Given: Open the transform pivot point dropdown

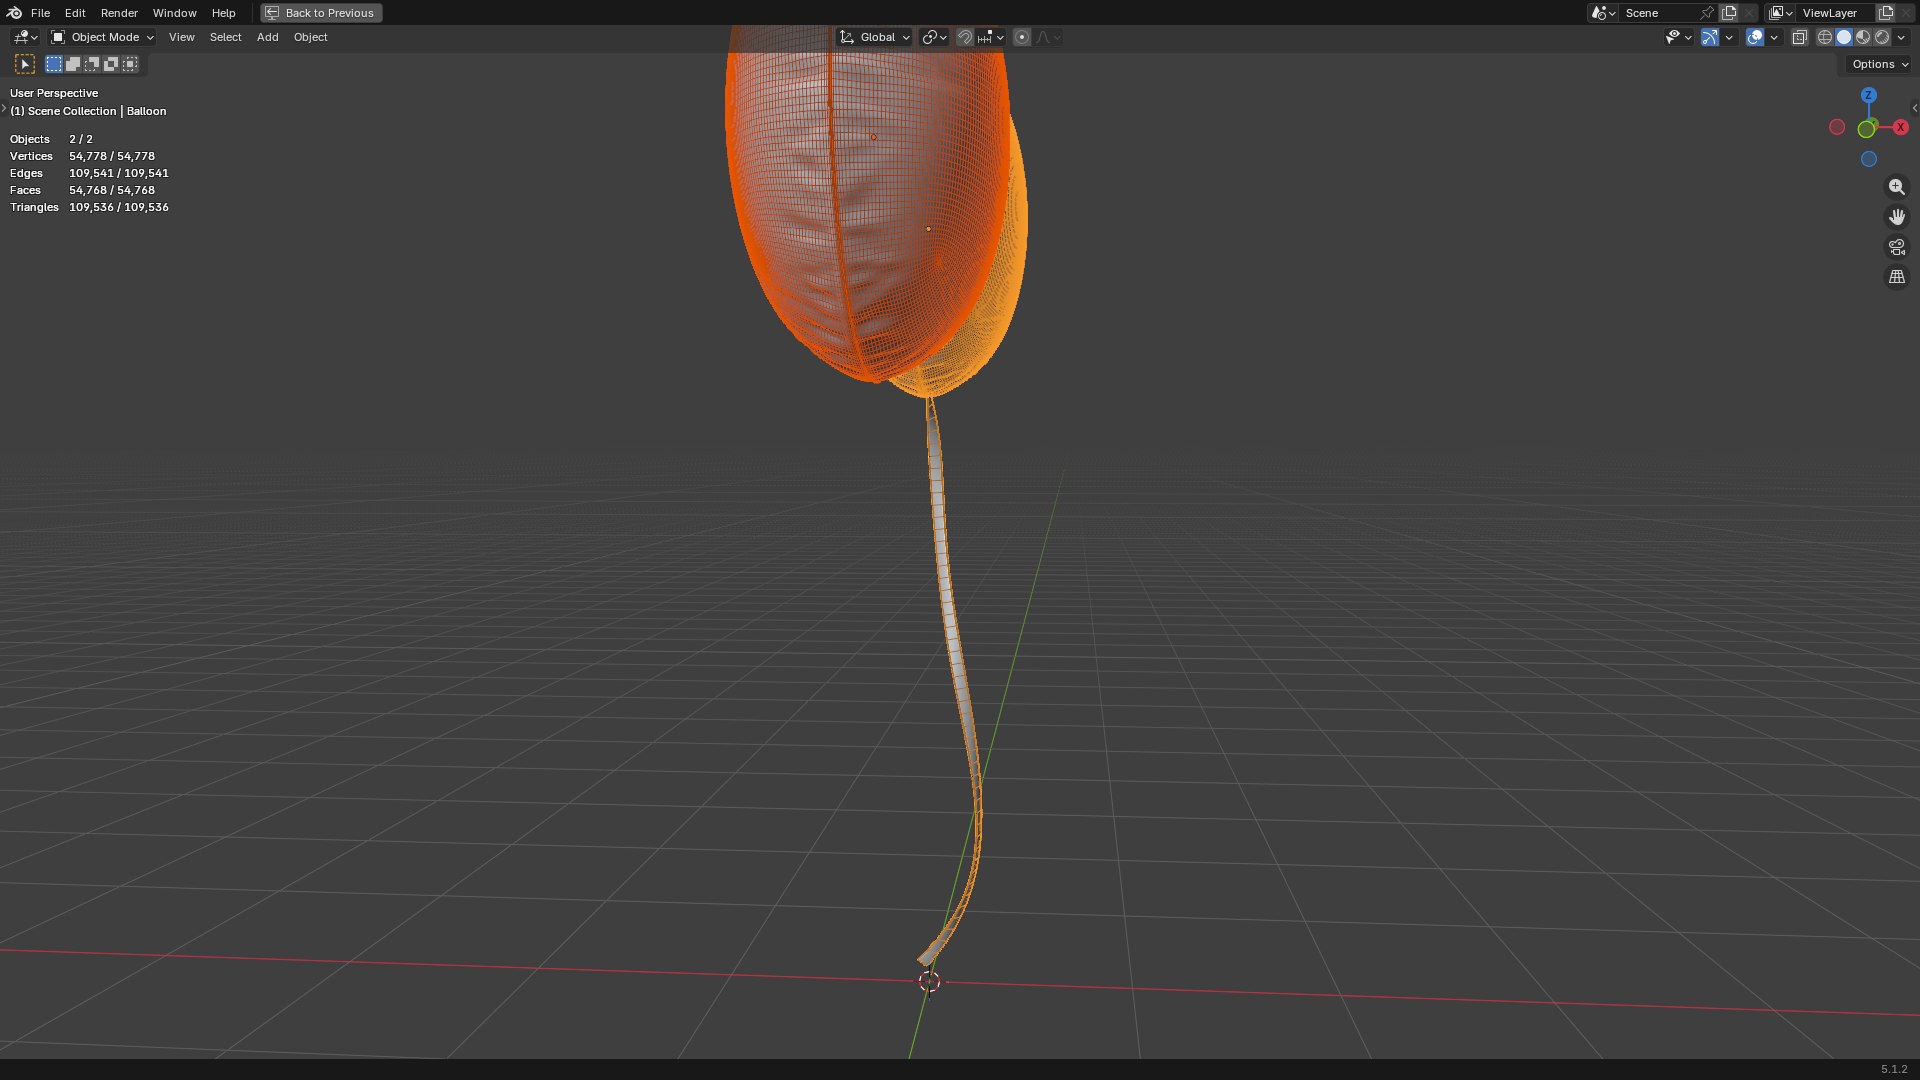Looking at the screenshot, I should [x=934, y=37].
